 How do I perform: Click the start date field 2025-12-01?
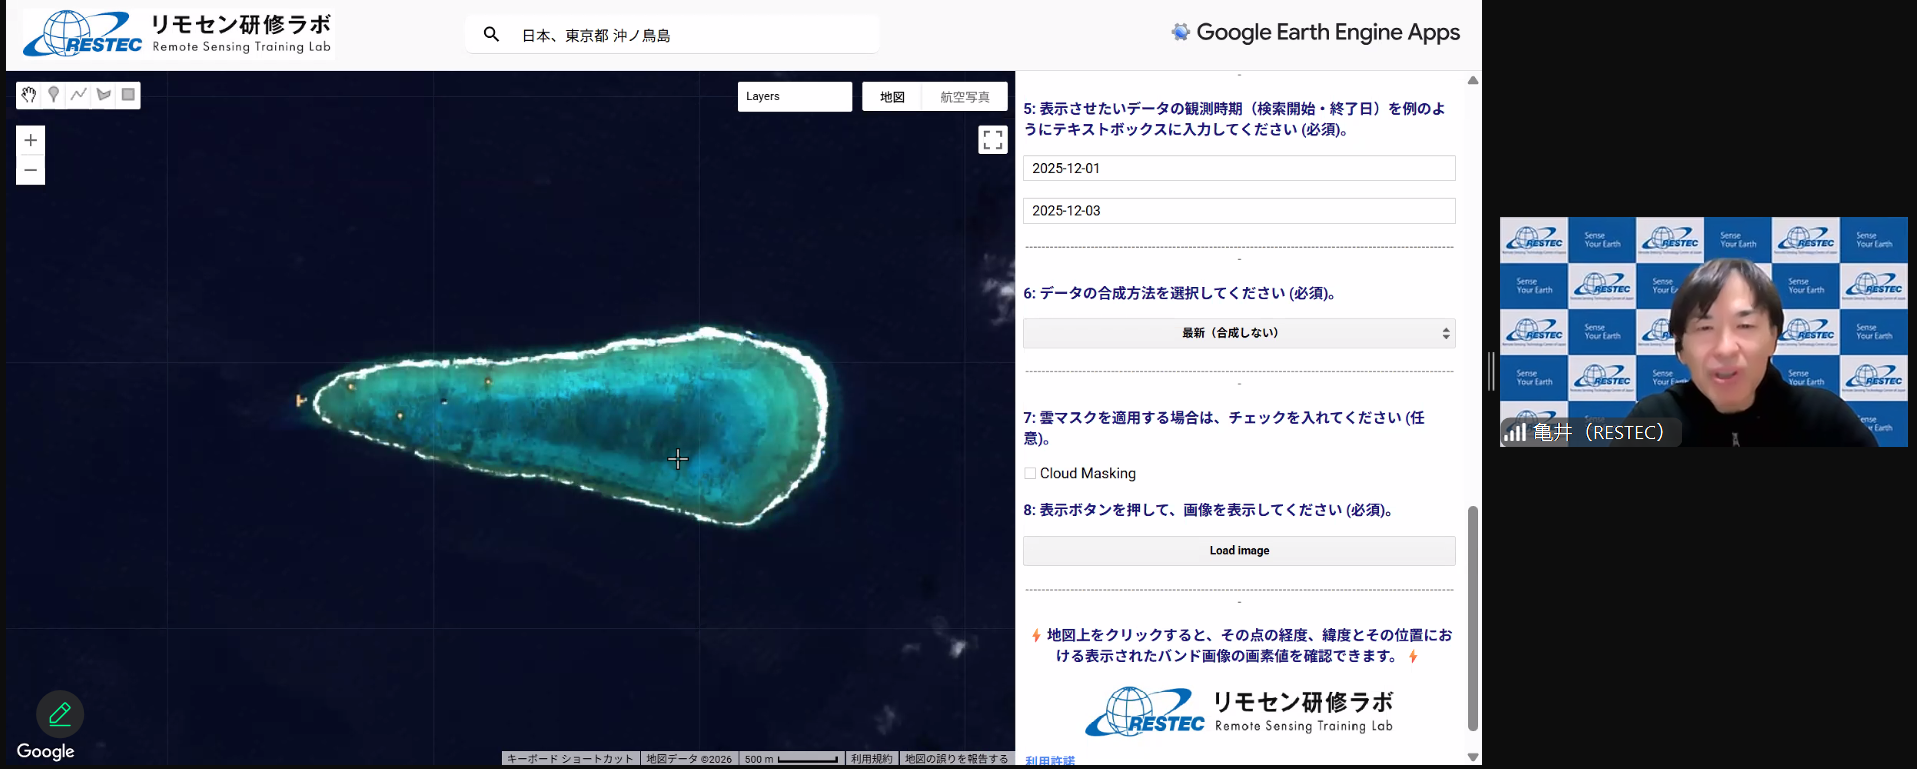coord(1238,168)
